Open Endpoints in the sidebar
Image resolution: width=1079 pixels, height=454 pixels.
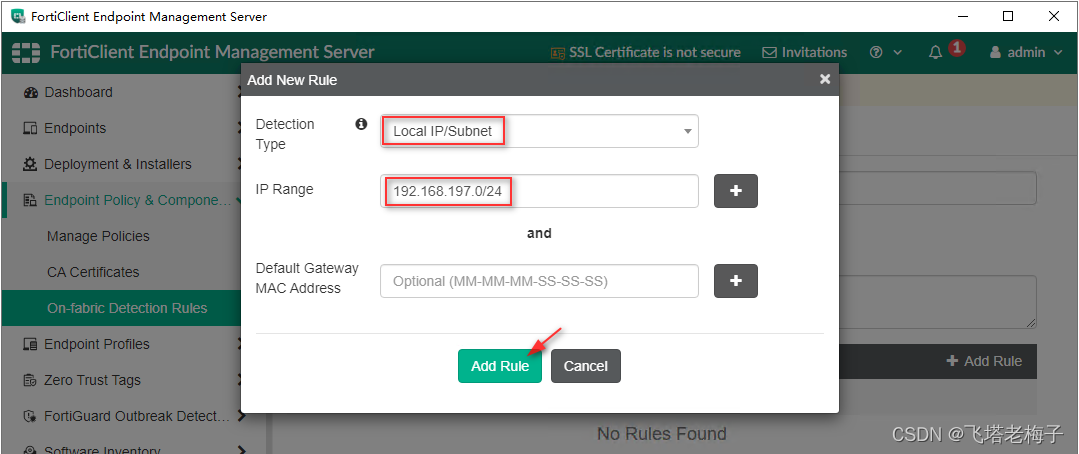coord(75,128)
